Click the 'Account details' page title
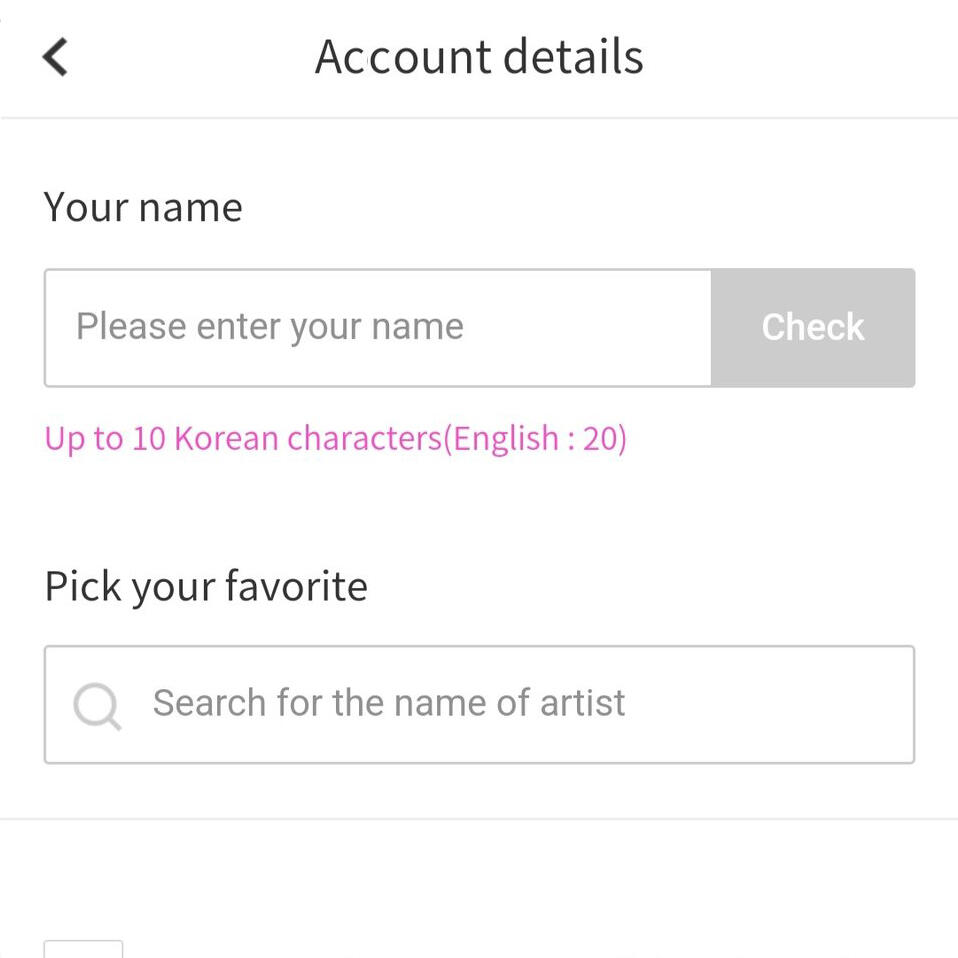This screenshot has width=958, height=958. (x=479, y=57)
